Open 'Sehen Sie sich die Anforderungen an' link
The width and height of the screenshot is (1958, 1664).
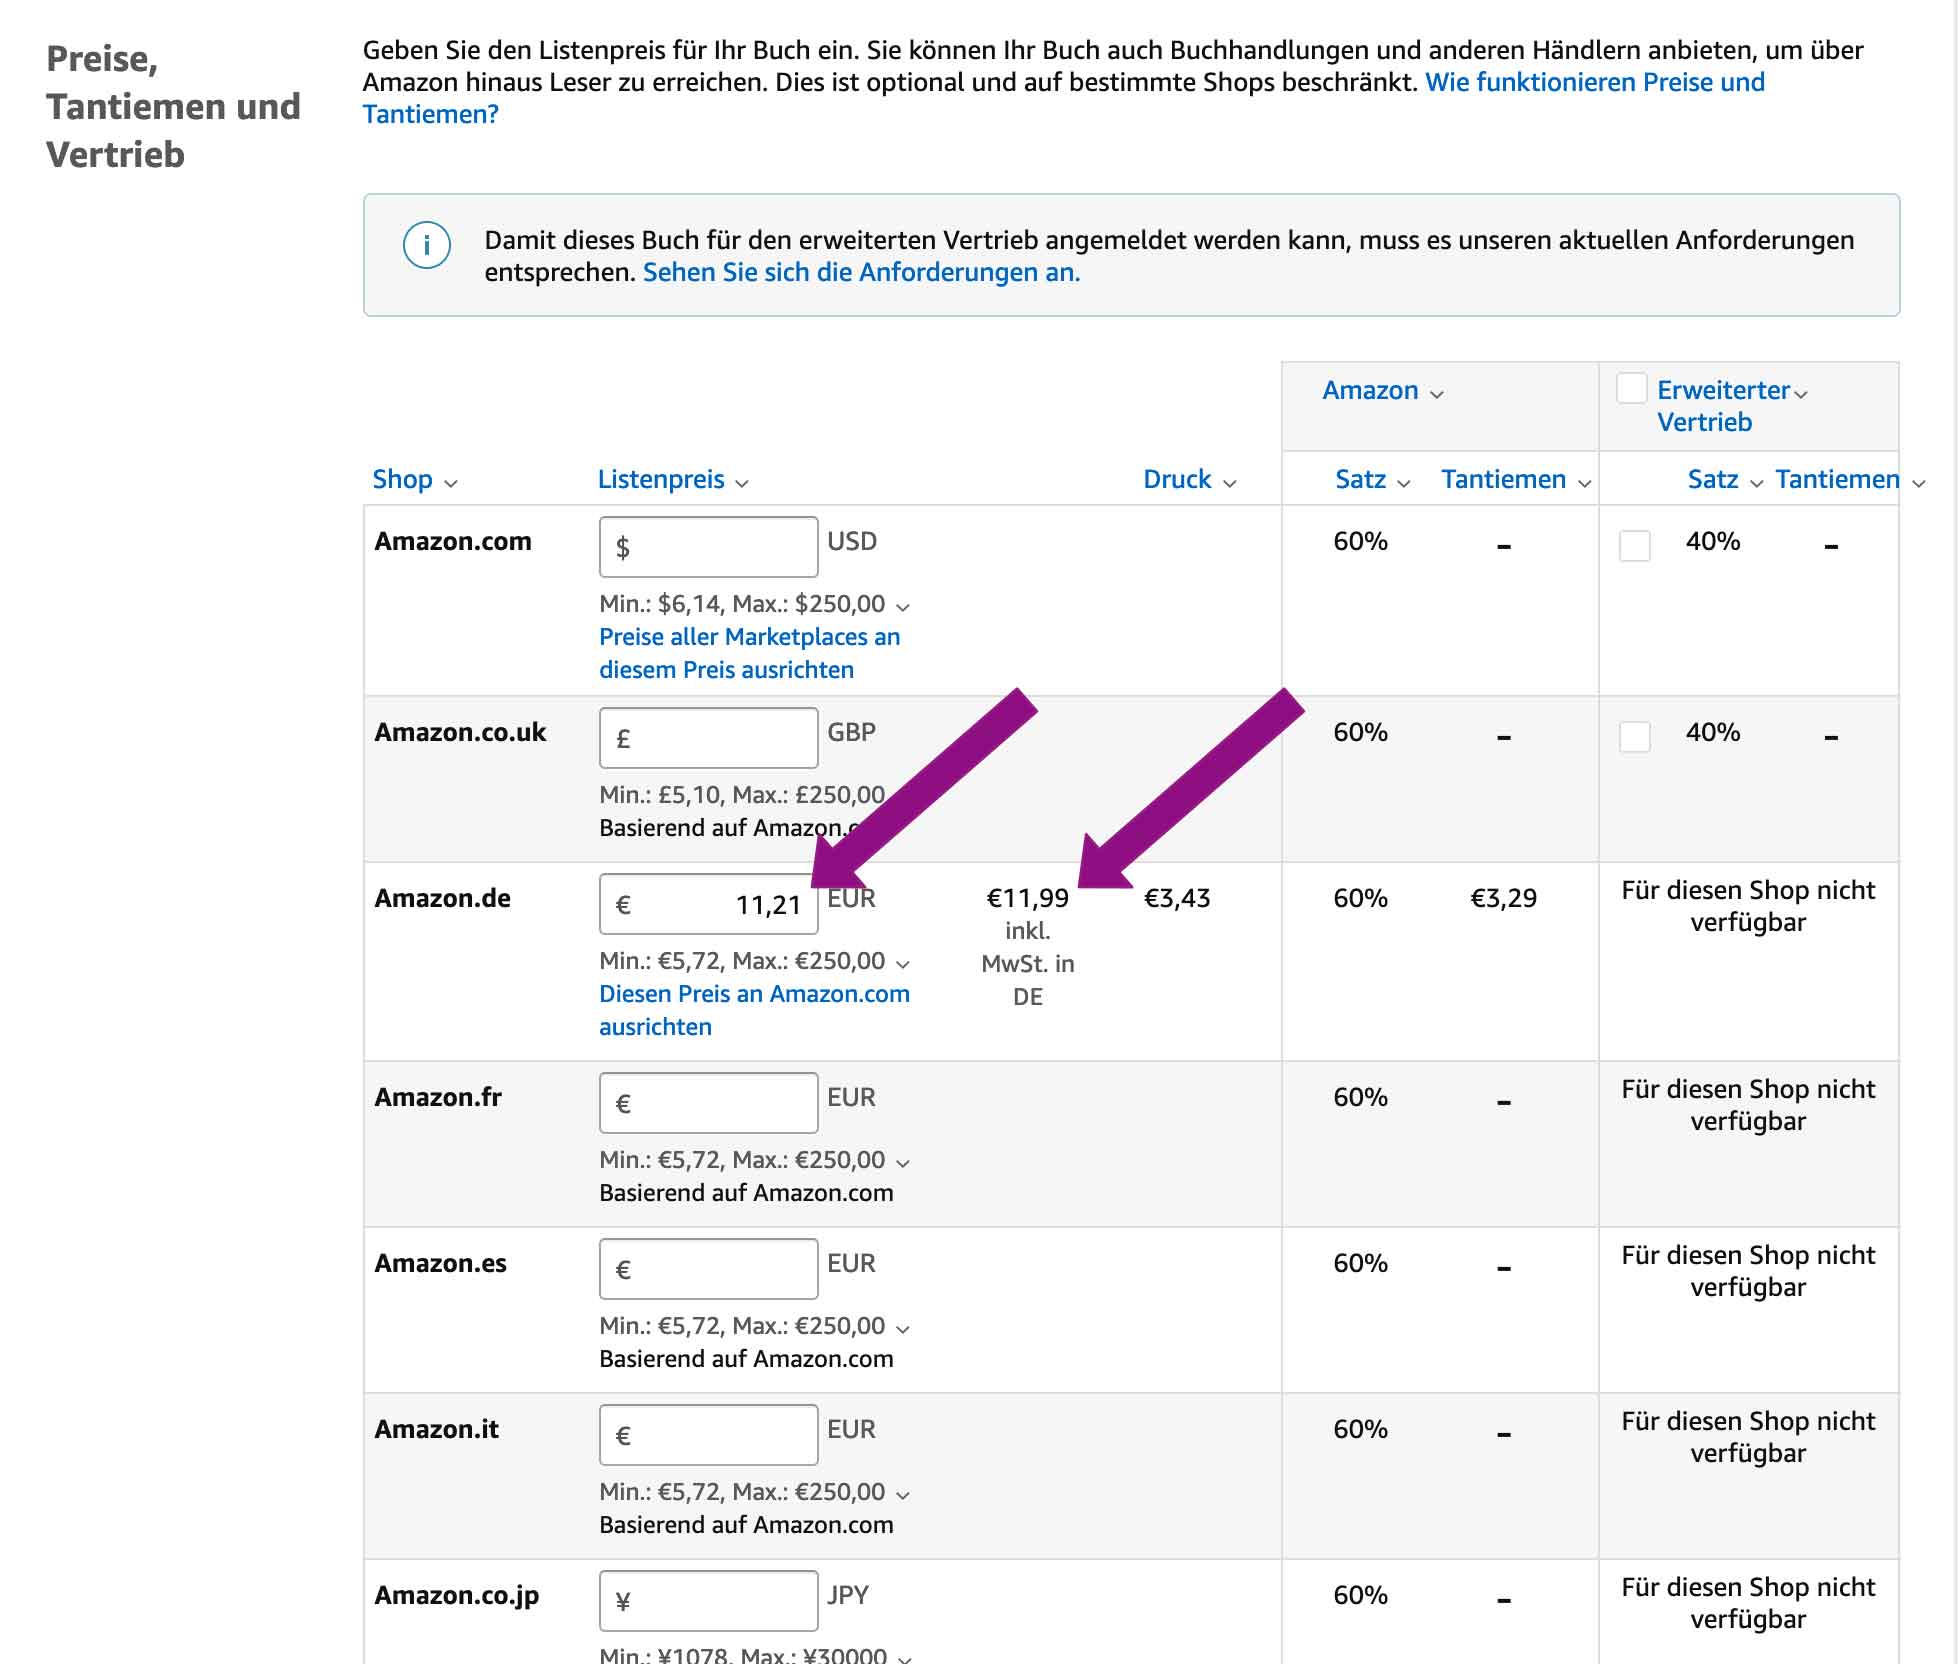tap(861, 272)
